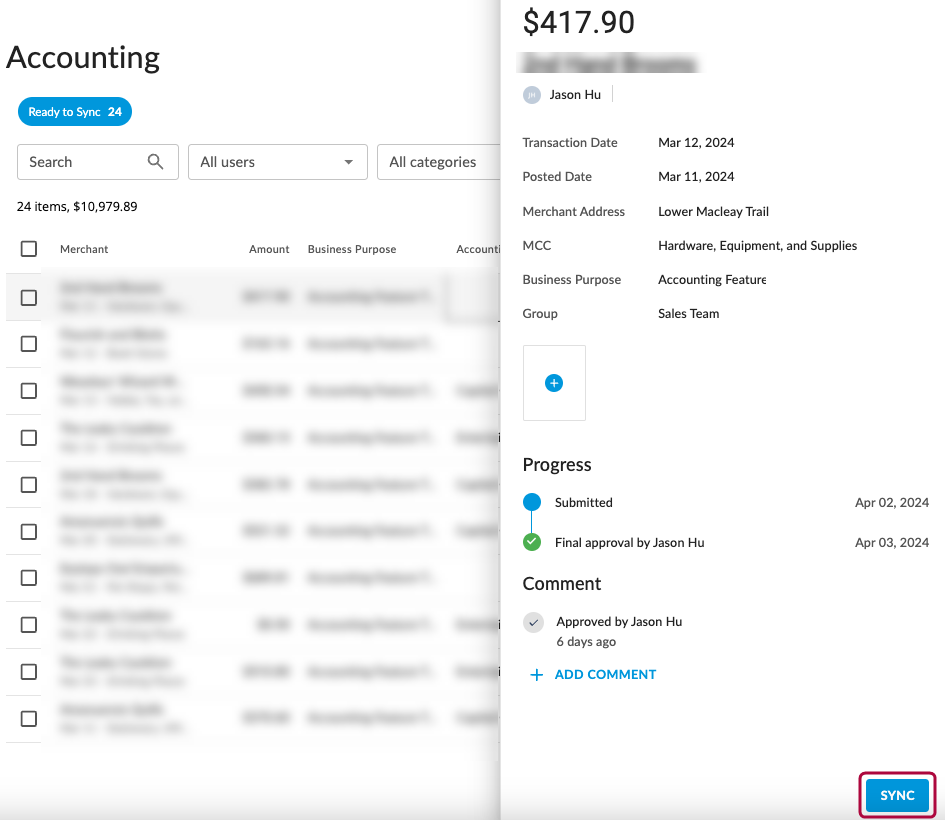Tick the last visible row's checkbox
Screen dimensions: 945x820
pyautogui.click(x=29, y=719)
